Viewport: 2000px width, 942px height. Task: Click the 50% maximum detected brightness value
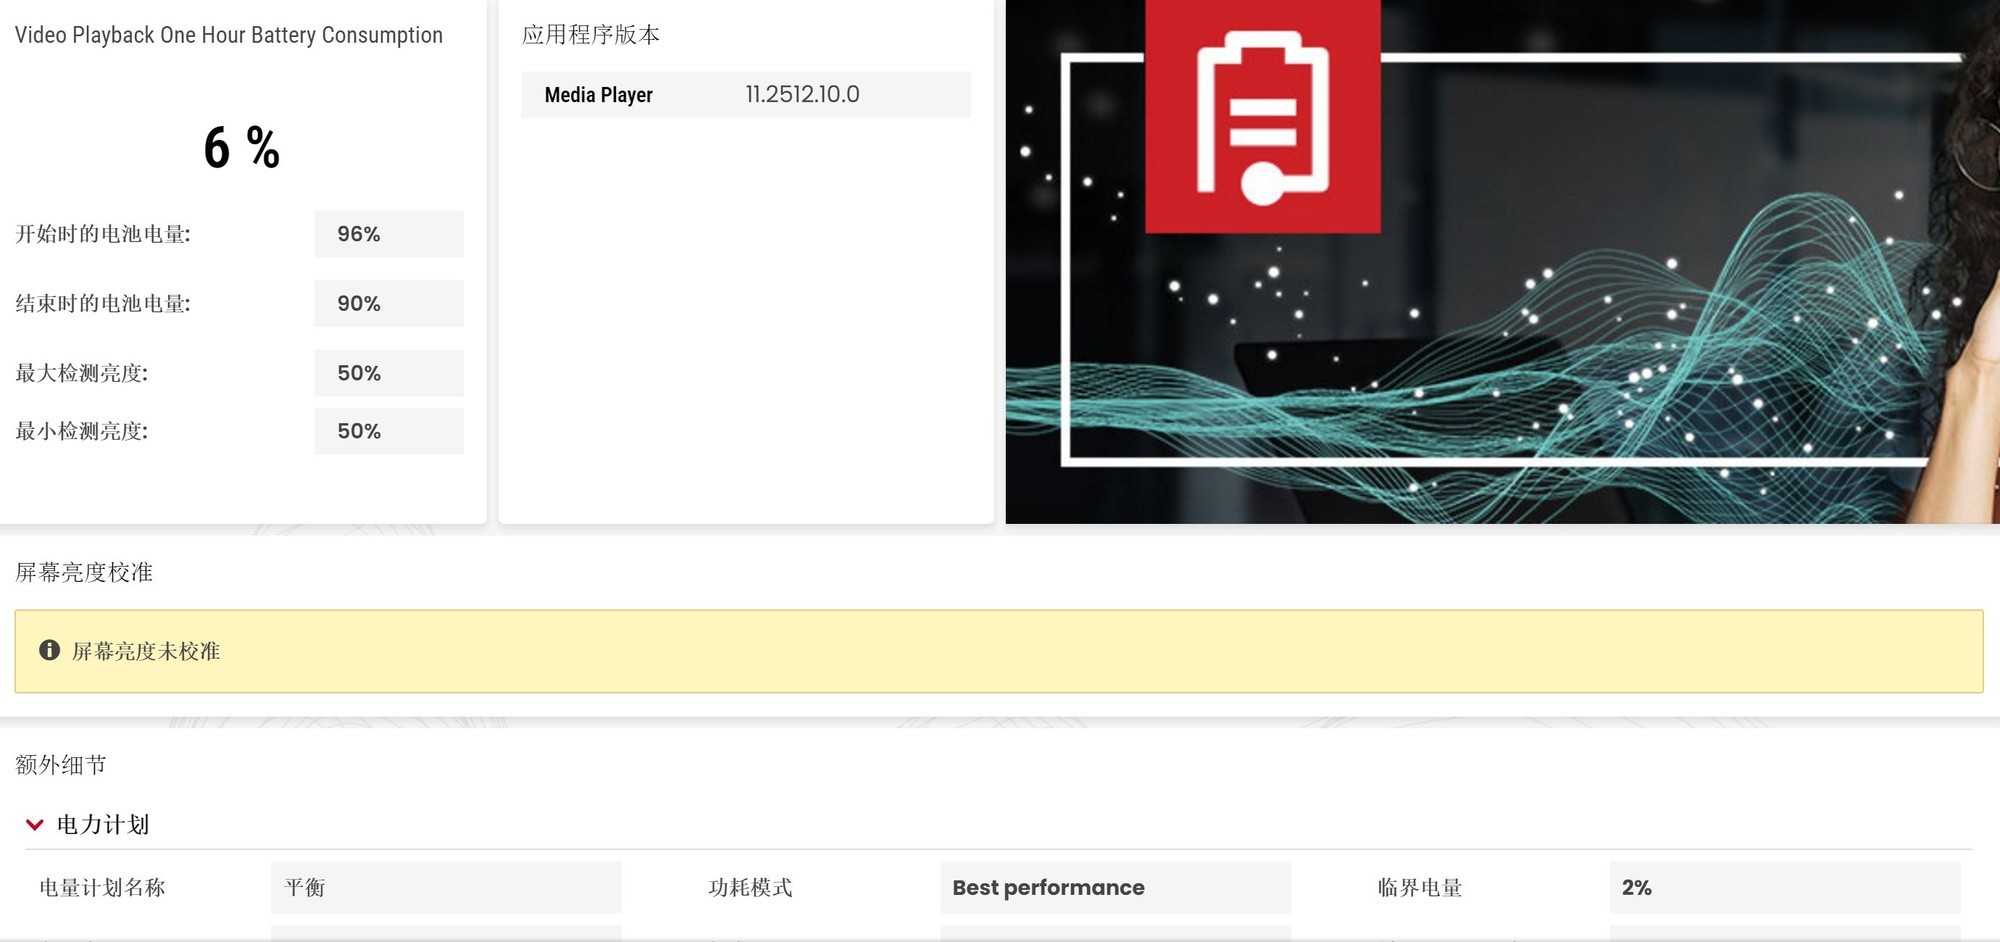point(388,372)
